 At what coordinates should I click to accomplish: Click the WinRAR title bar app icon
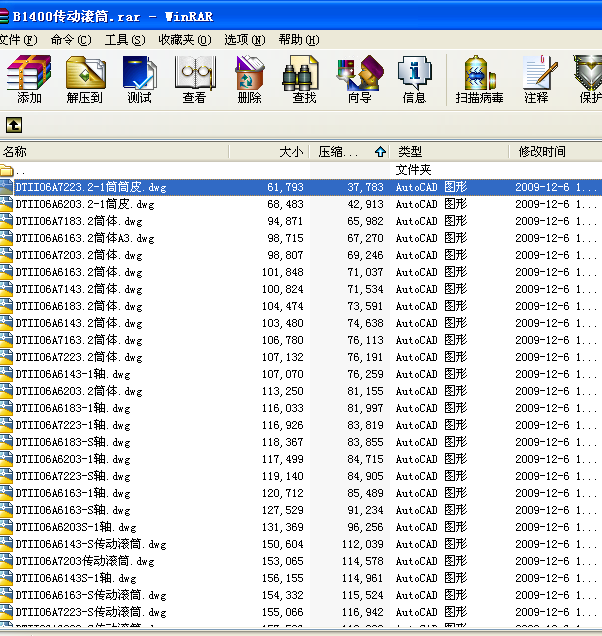click(4, 16)
